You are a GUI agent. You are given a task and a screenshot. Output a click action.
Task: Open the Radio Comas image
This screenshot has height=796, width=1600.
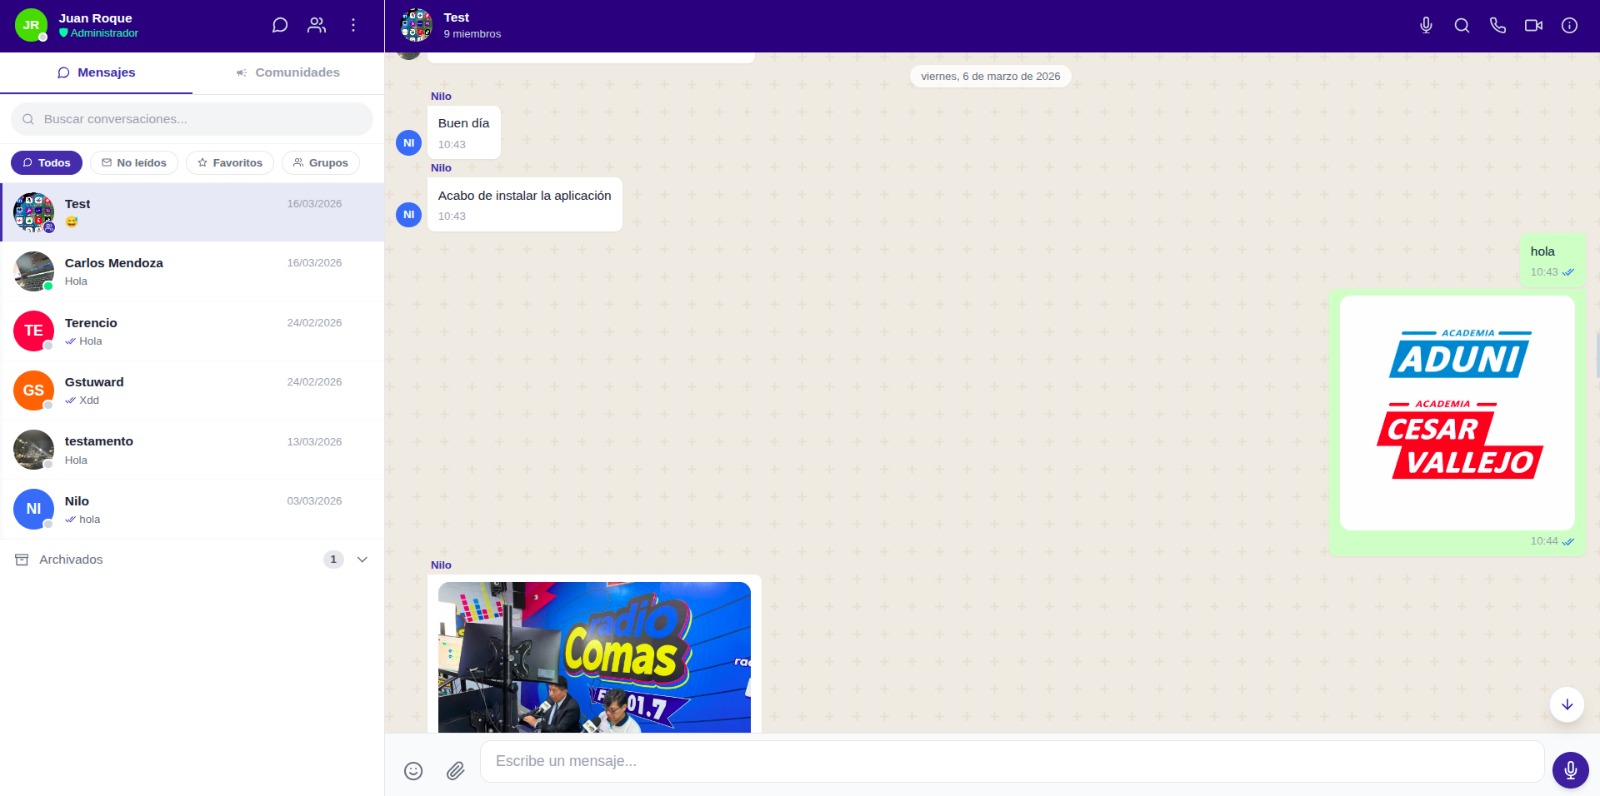point(594,657)
